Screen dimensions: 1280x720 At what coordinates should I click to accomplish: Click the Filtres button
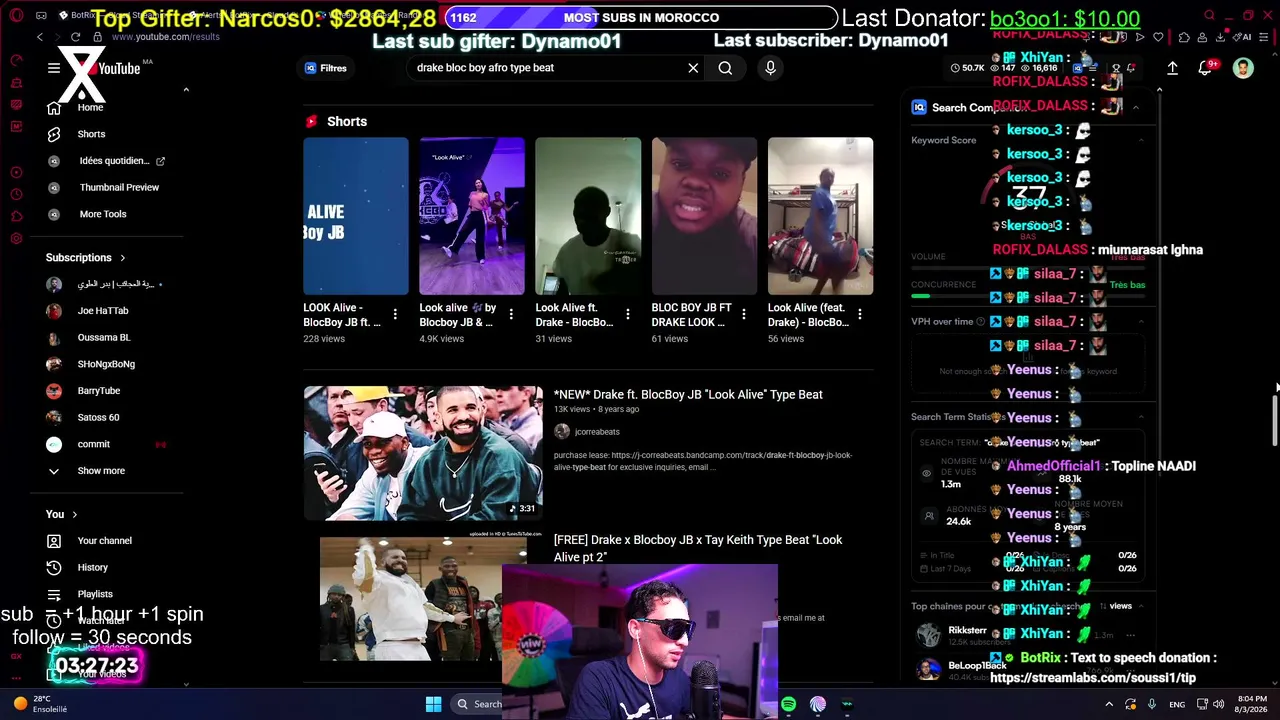[326, 68]
